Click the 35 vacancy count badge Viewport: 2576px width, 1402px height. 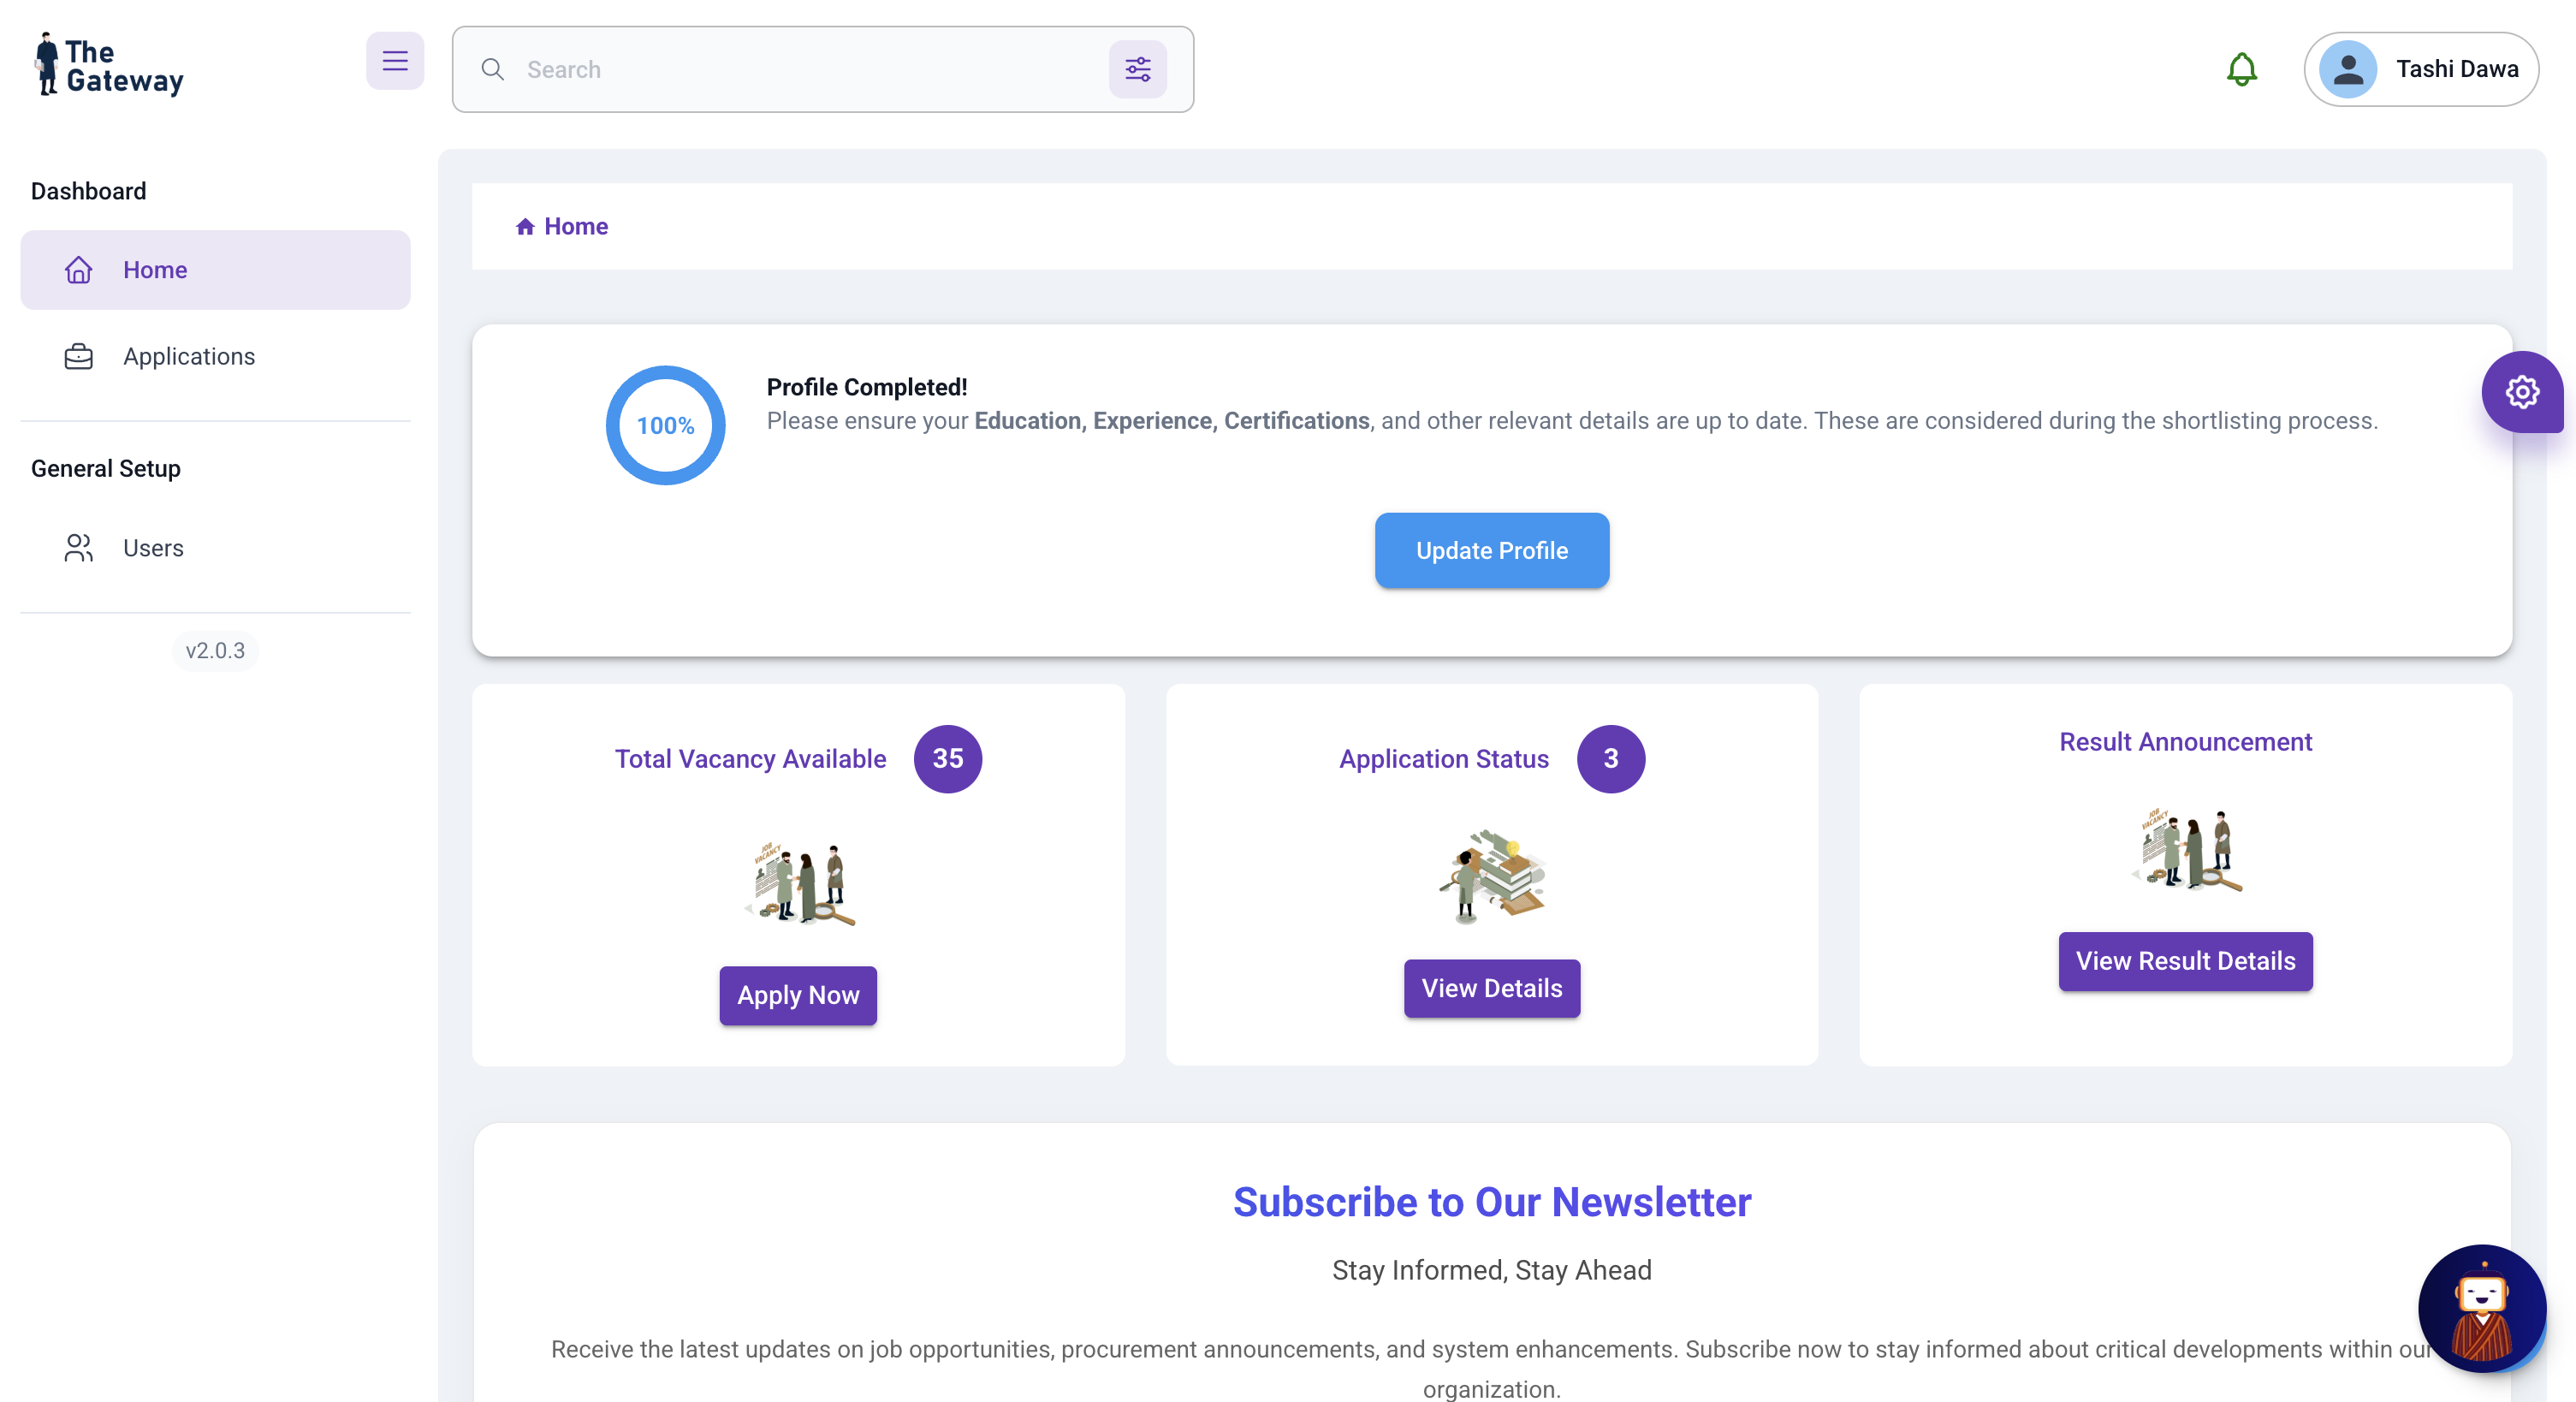pos(947,759)
